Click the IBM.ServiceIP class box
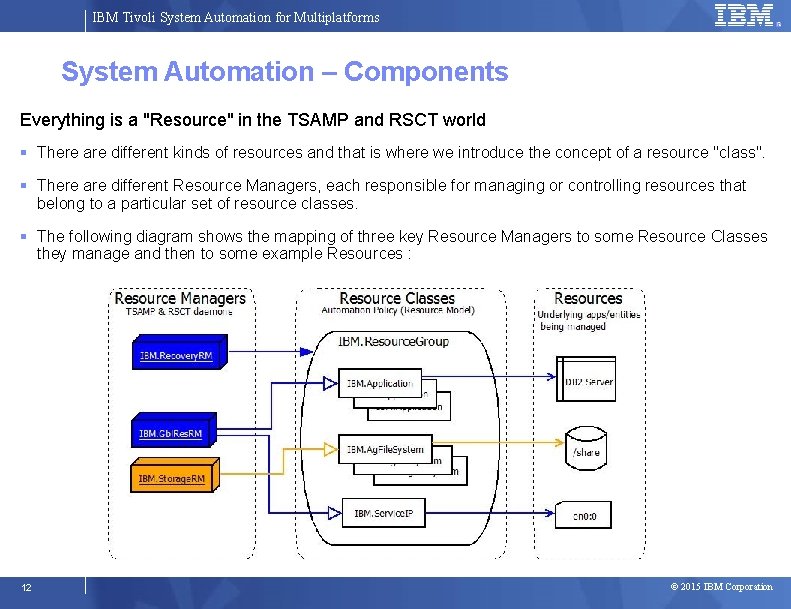Image resolution: width=791 pixels, height=609 pixels. click(x=383, y=513)
